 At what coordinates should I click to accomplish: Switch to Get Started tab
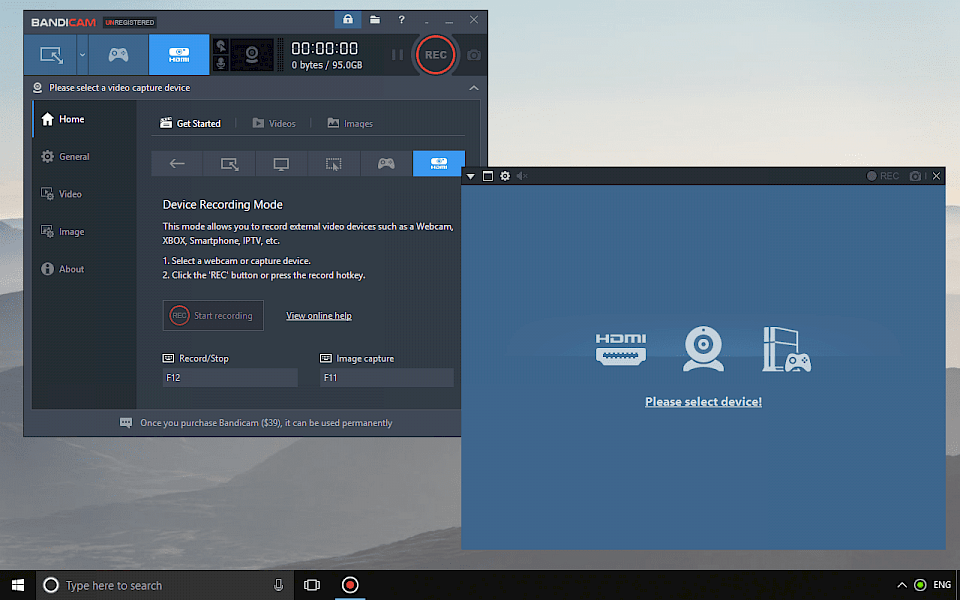190,123
